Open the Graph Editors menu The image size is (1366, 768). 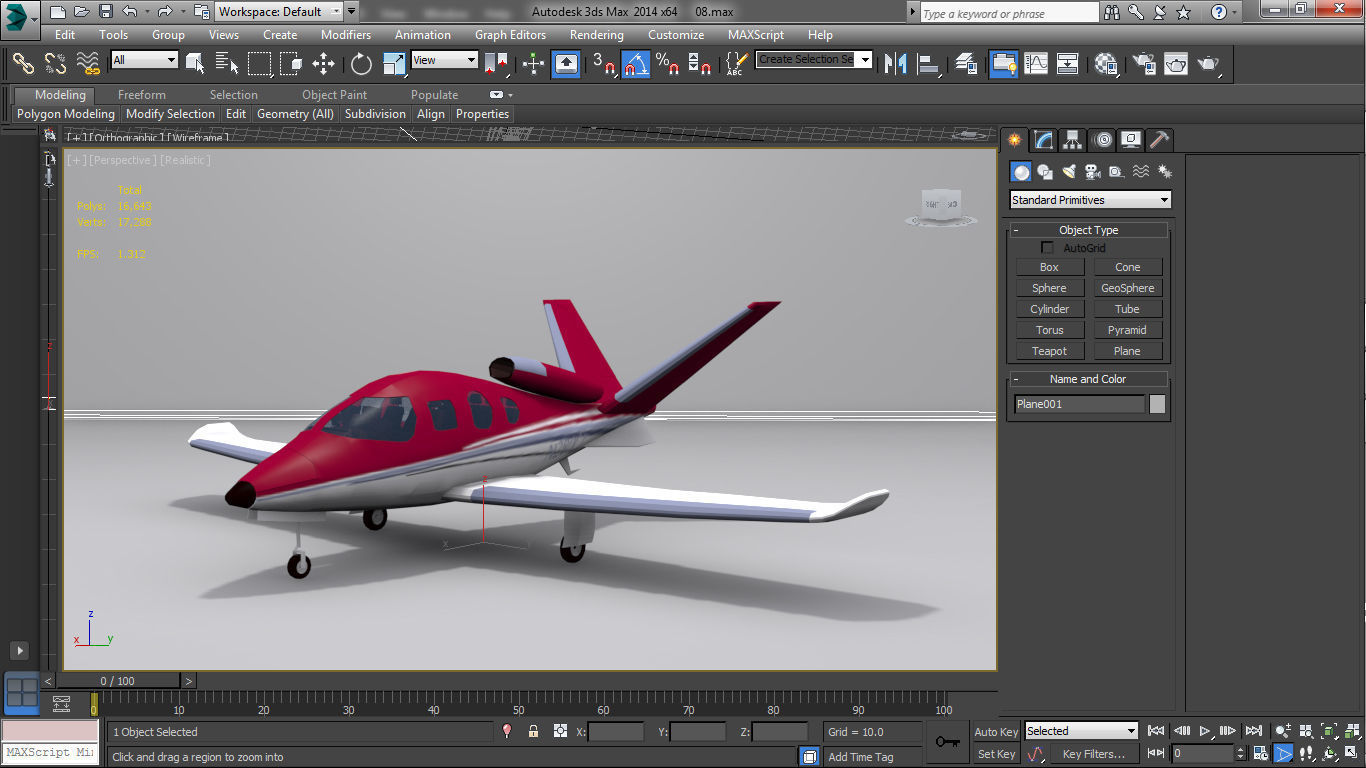(x=510, y=34)
